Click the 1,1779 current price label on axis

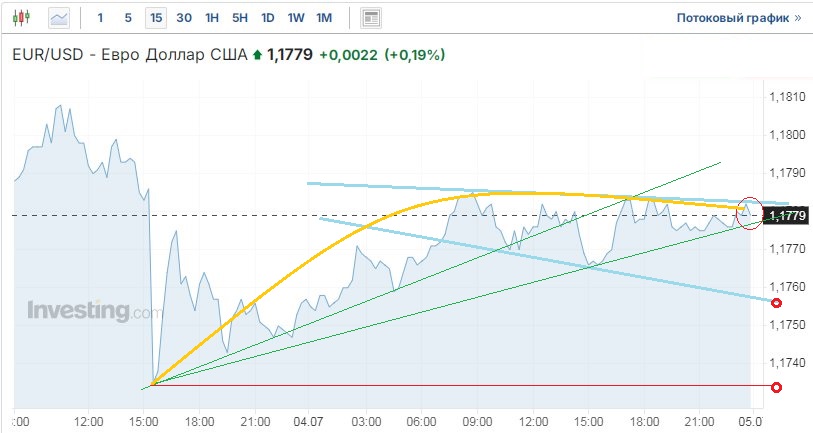point(785,215)
